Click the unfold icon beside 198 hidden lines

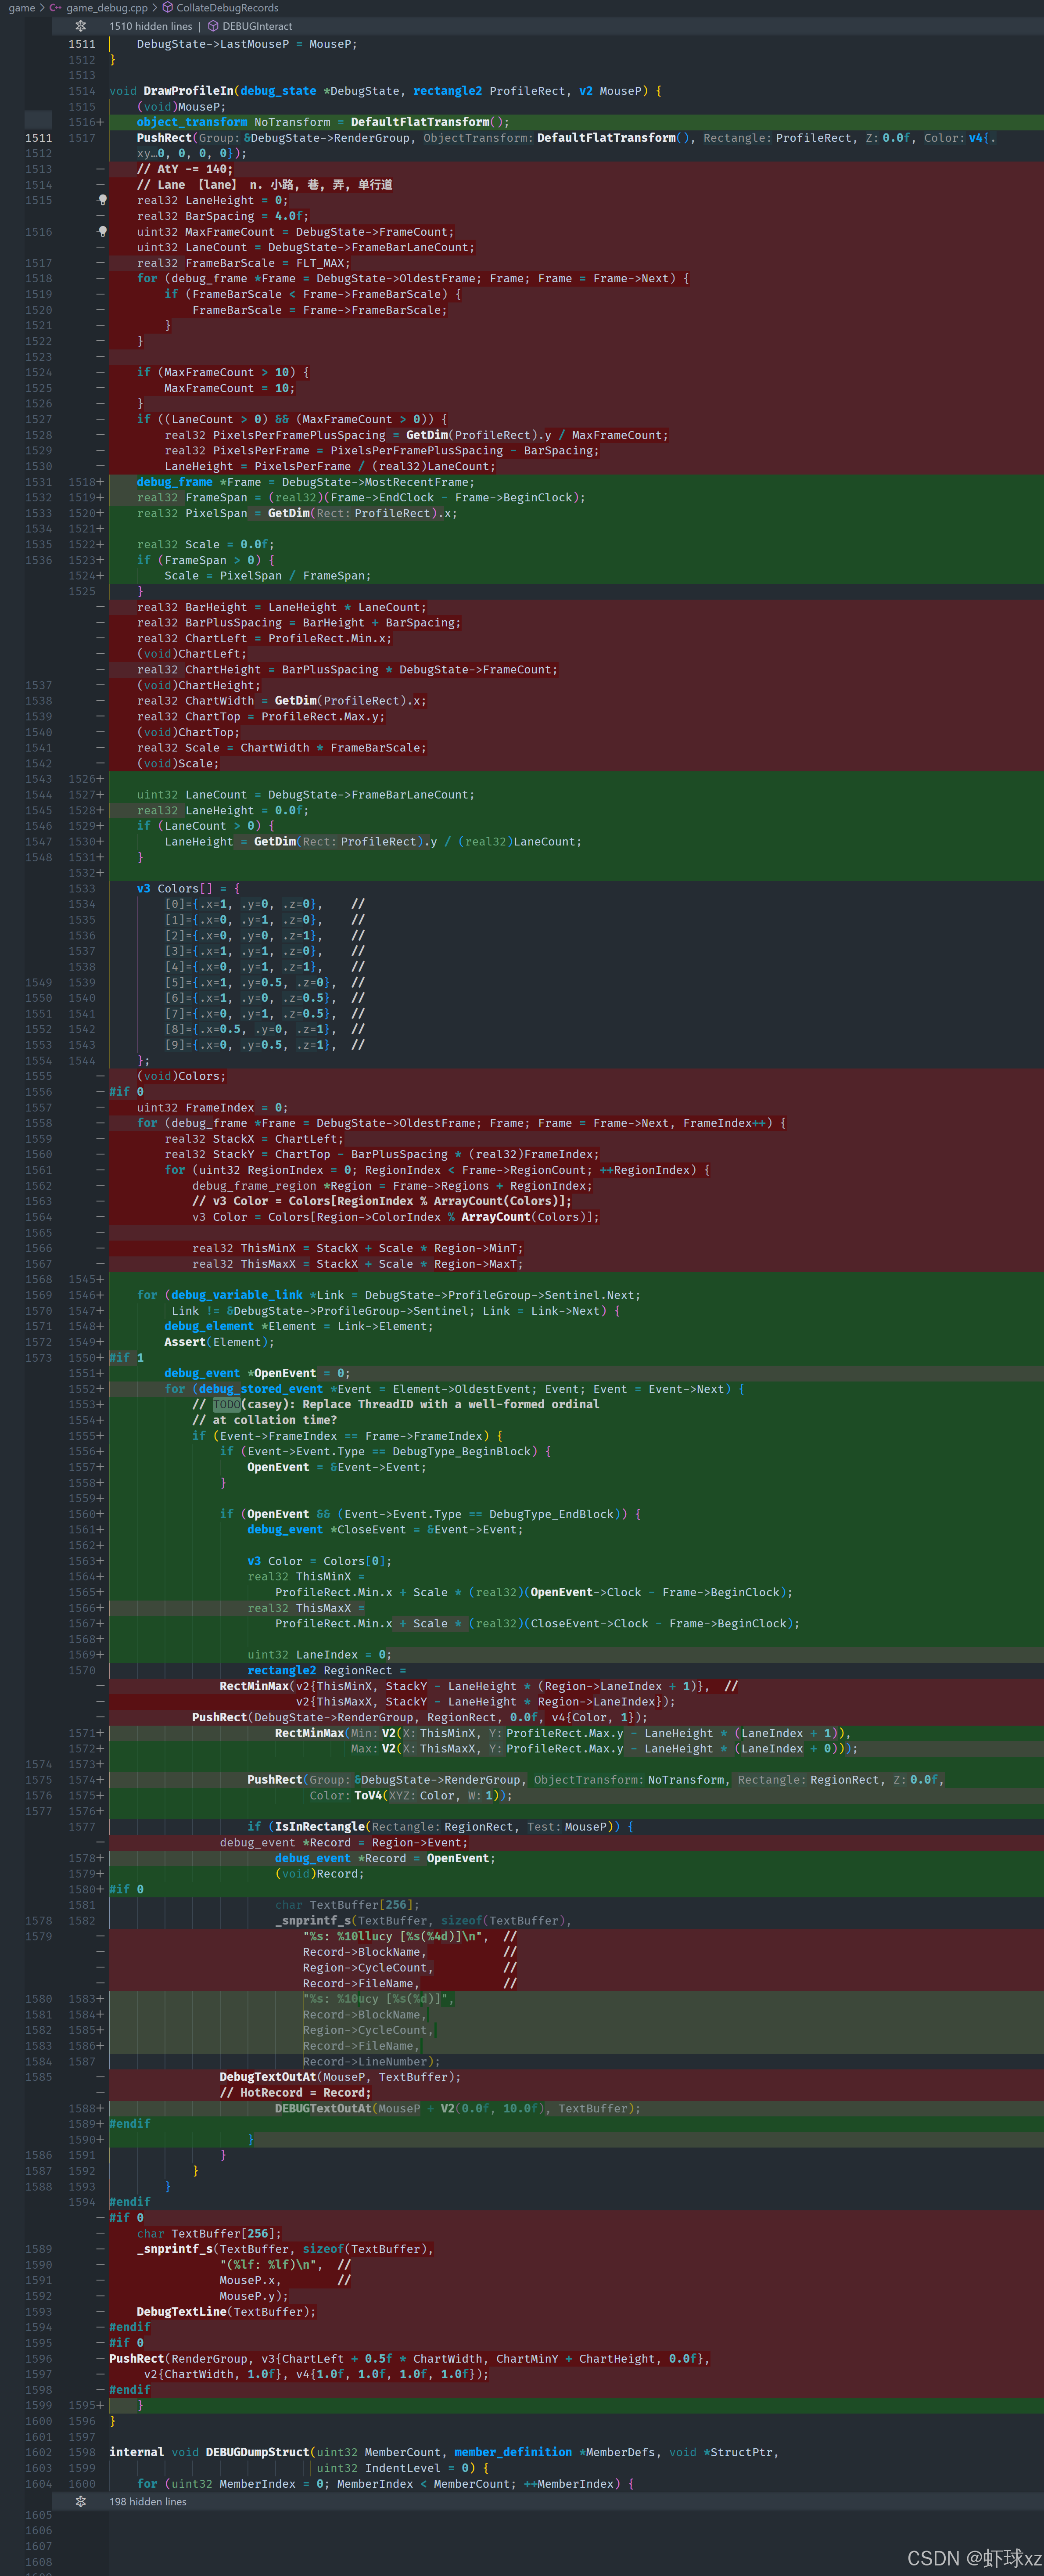[x=81, y=2501]
